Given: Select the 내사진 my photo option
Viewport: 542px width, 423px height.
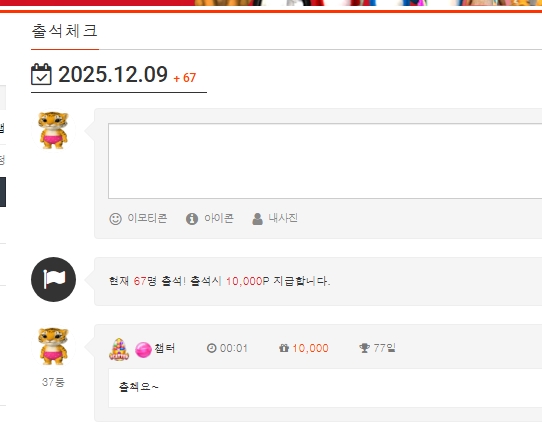Looking at the screenshot, I should pyautogui.click(x=275, y=218).
